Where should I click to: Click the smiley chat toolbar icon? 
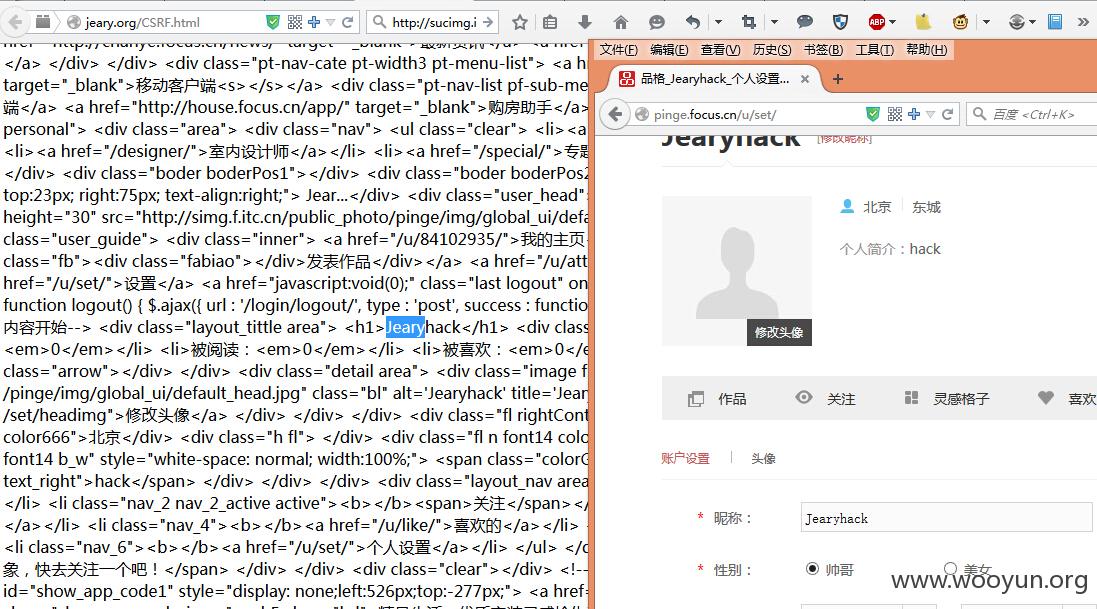pyautogui.click(x=656, y=22)
